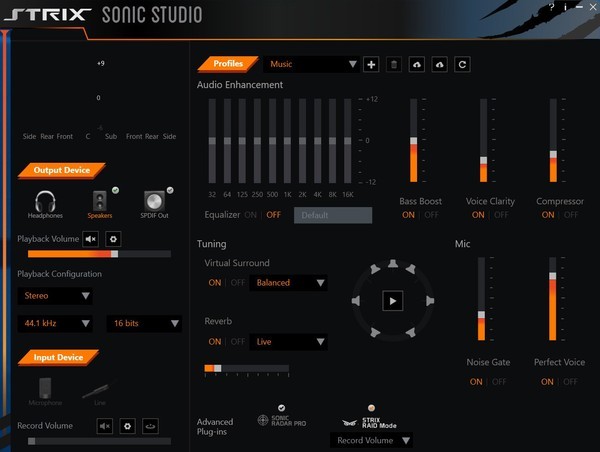Open the Sonic Radar Pro plug-in
This screenshot has width=600, height=452.
click(282, 420)
